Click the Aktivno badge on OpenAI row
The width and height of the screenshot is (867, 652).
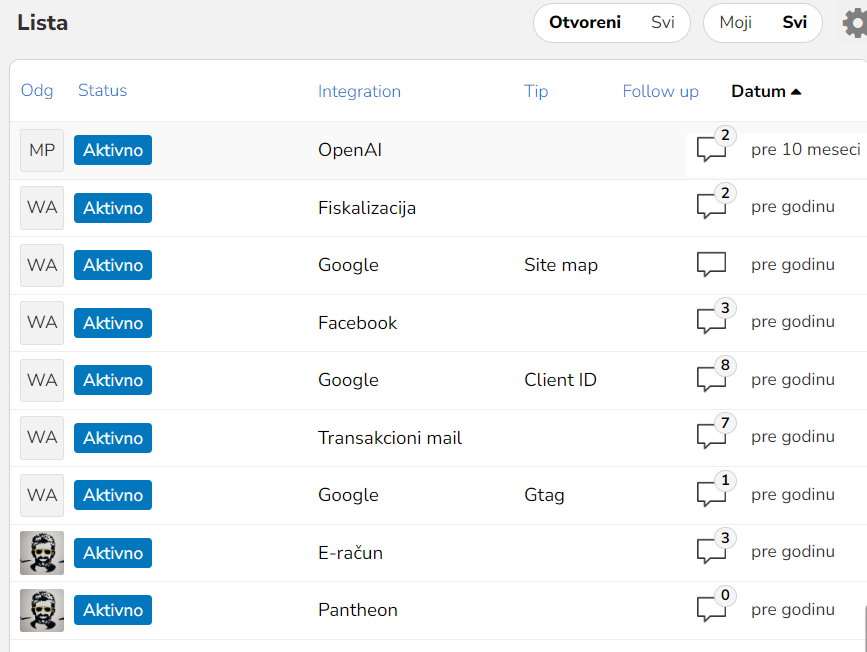(113, 150)
